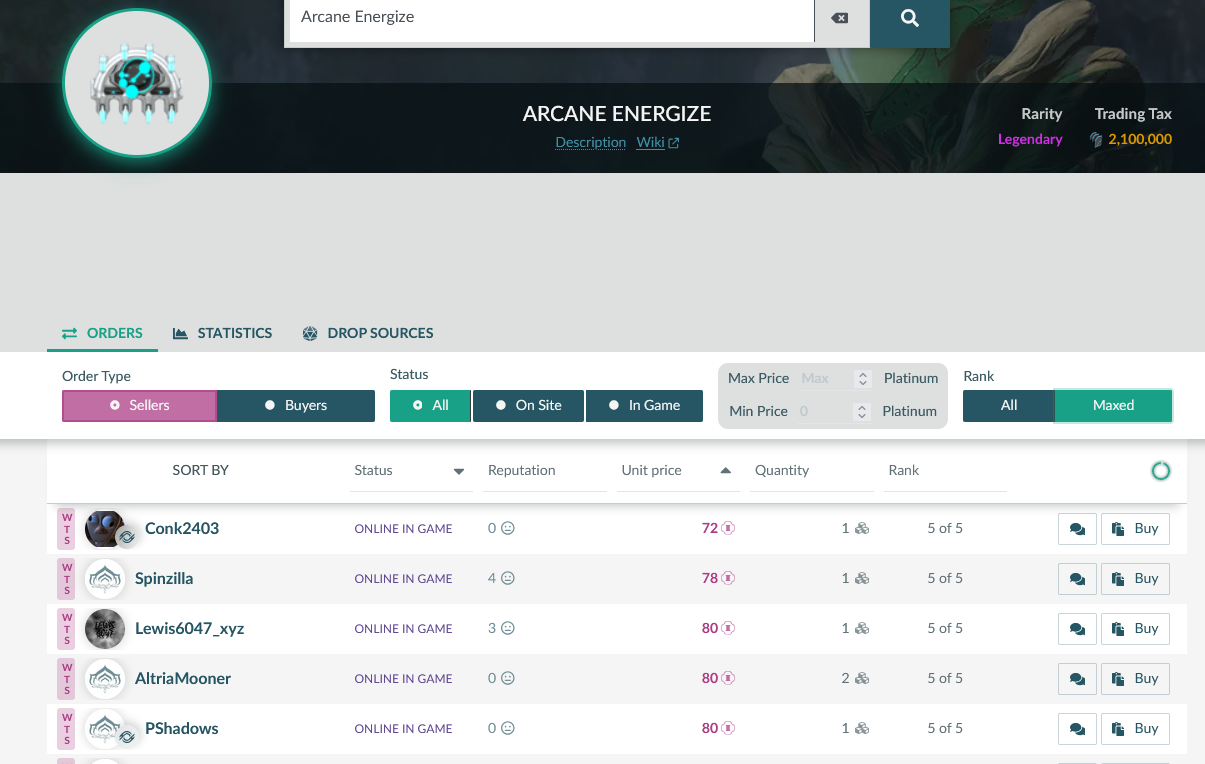Click Buy on Conk2403's order
This screenshot has width=1205, height=764.
tap(1135, 529)
